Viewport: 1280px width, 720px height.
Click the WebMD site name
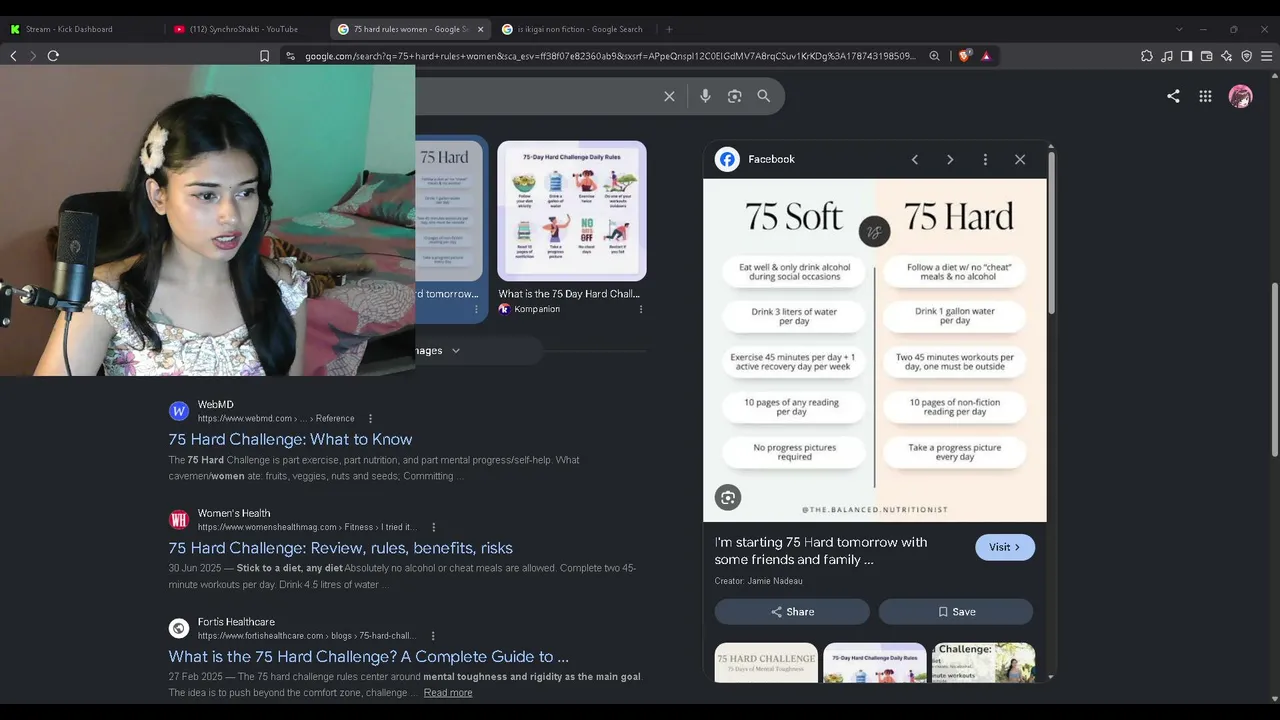tap(215, 405)
